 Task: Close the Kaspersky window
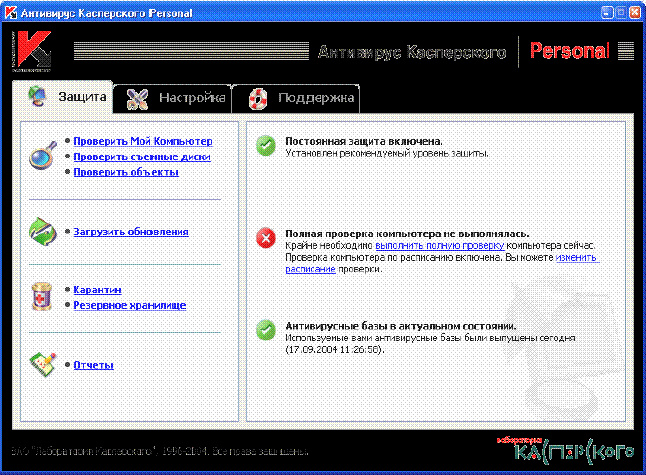(634, 12)
